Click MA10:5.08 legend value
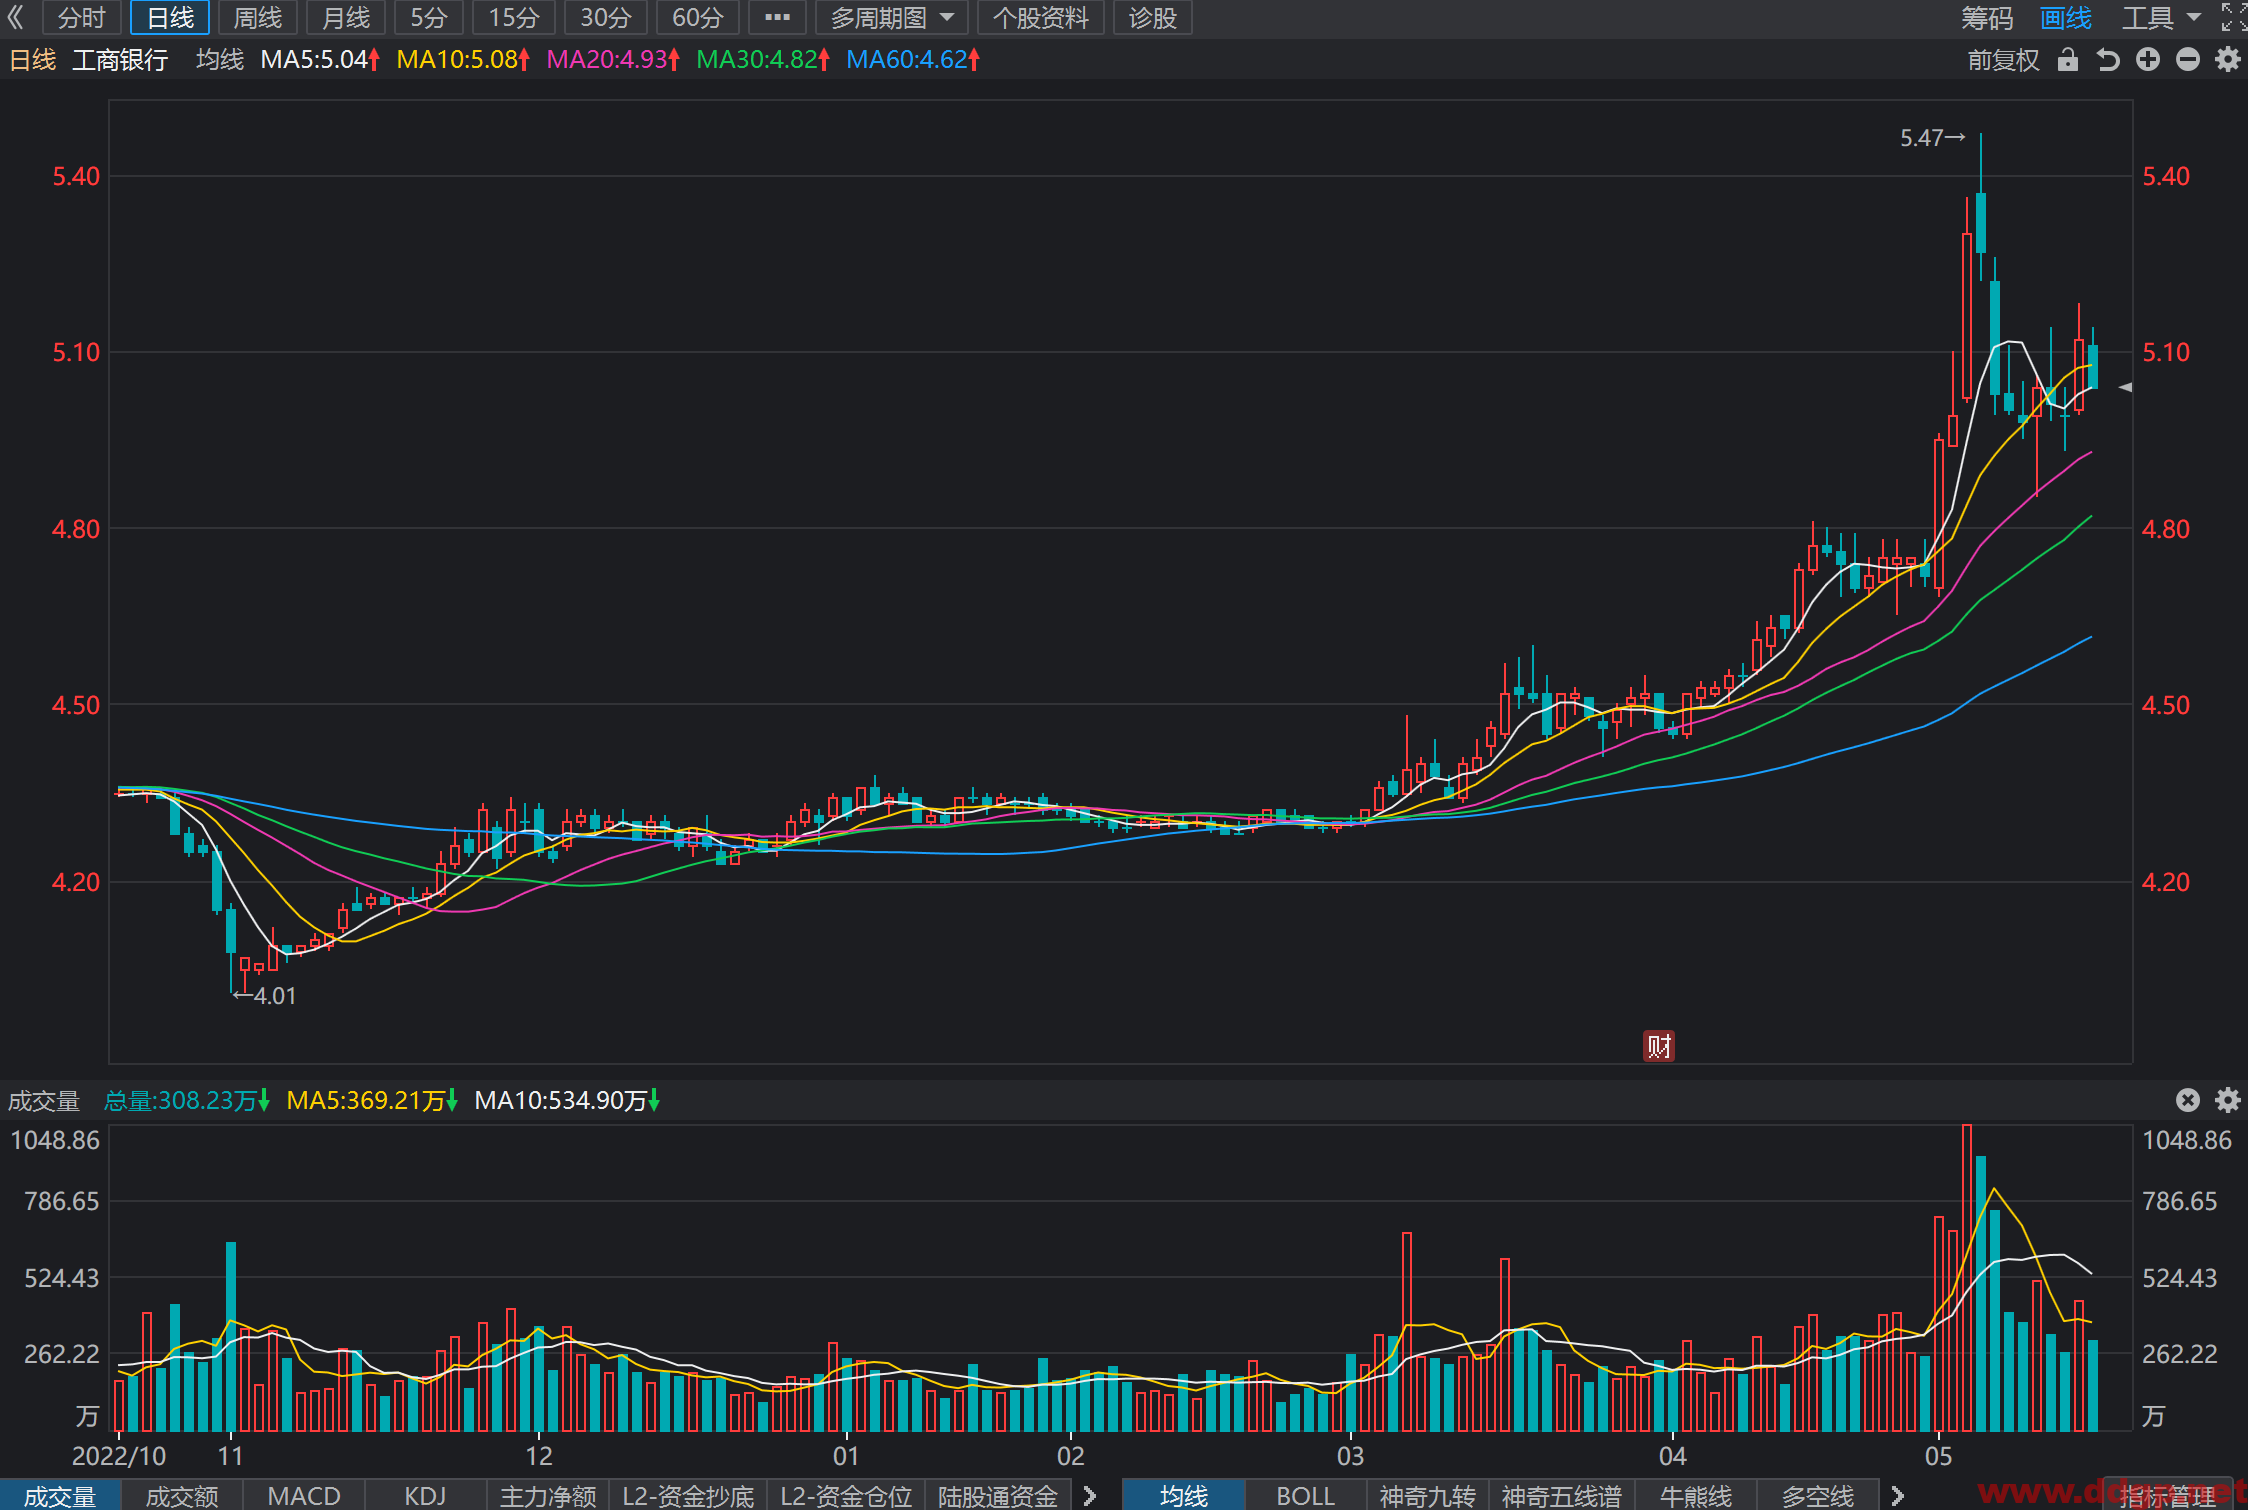The height and width of the screenshot is (1510, 2248). (x=463, y=60)
